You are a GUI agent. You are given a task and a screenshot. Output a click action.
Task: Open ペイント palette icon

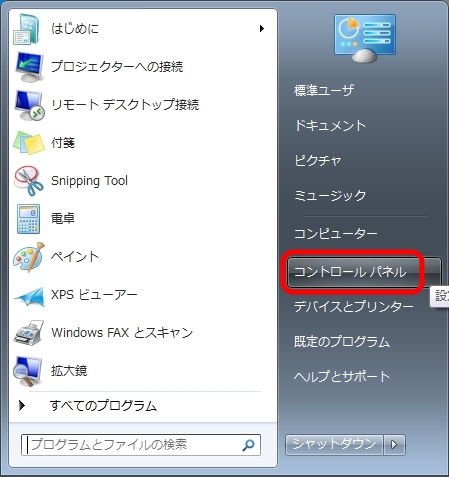point(29,257)
